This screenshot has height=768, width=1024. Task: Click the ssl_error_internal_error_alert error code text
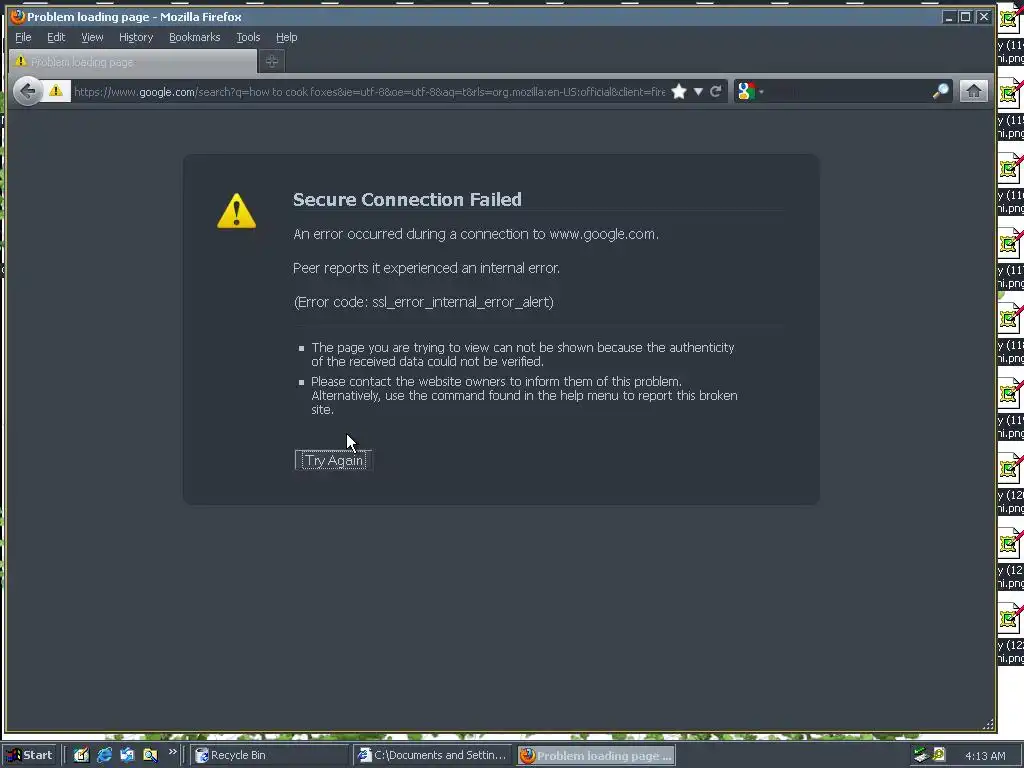coord(462,302)
